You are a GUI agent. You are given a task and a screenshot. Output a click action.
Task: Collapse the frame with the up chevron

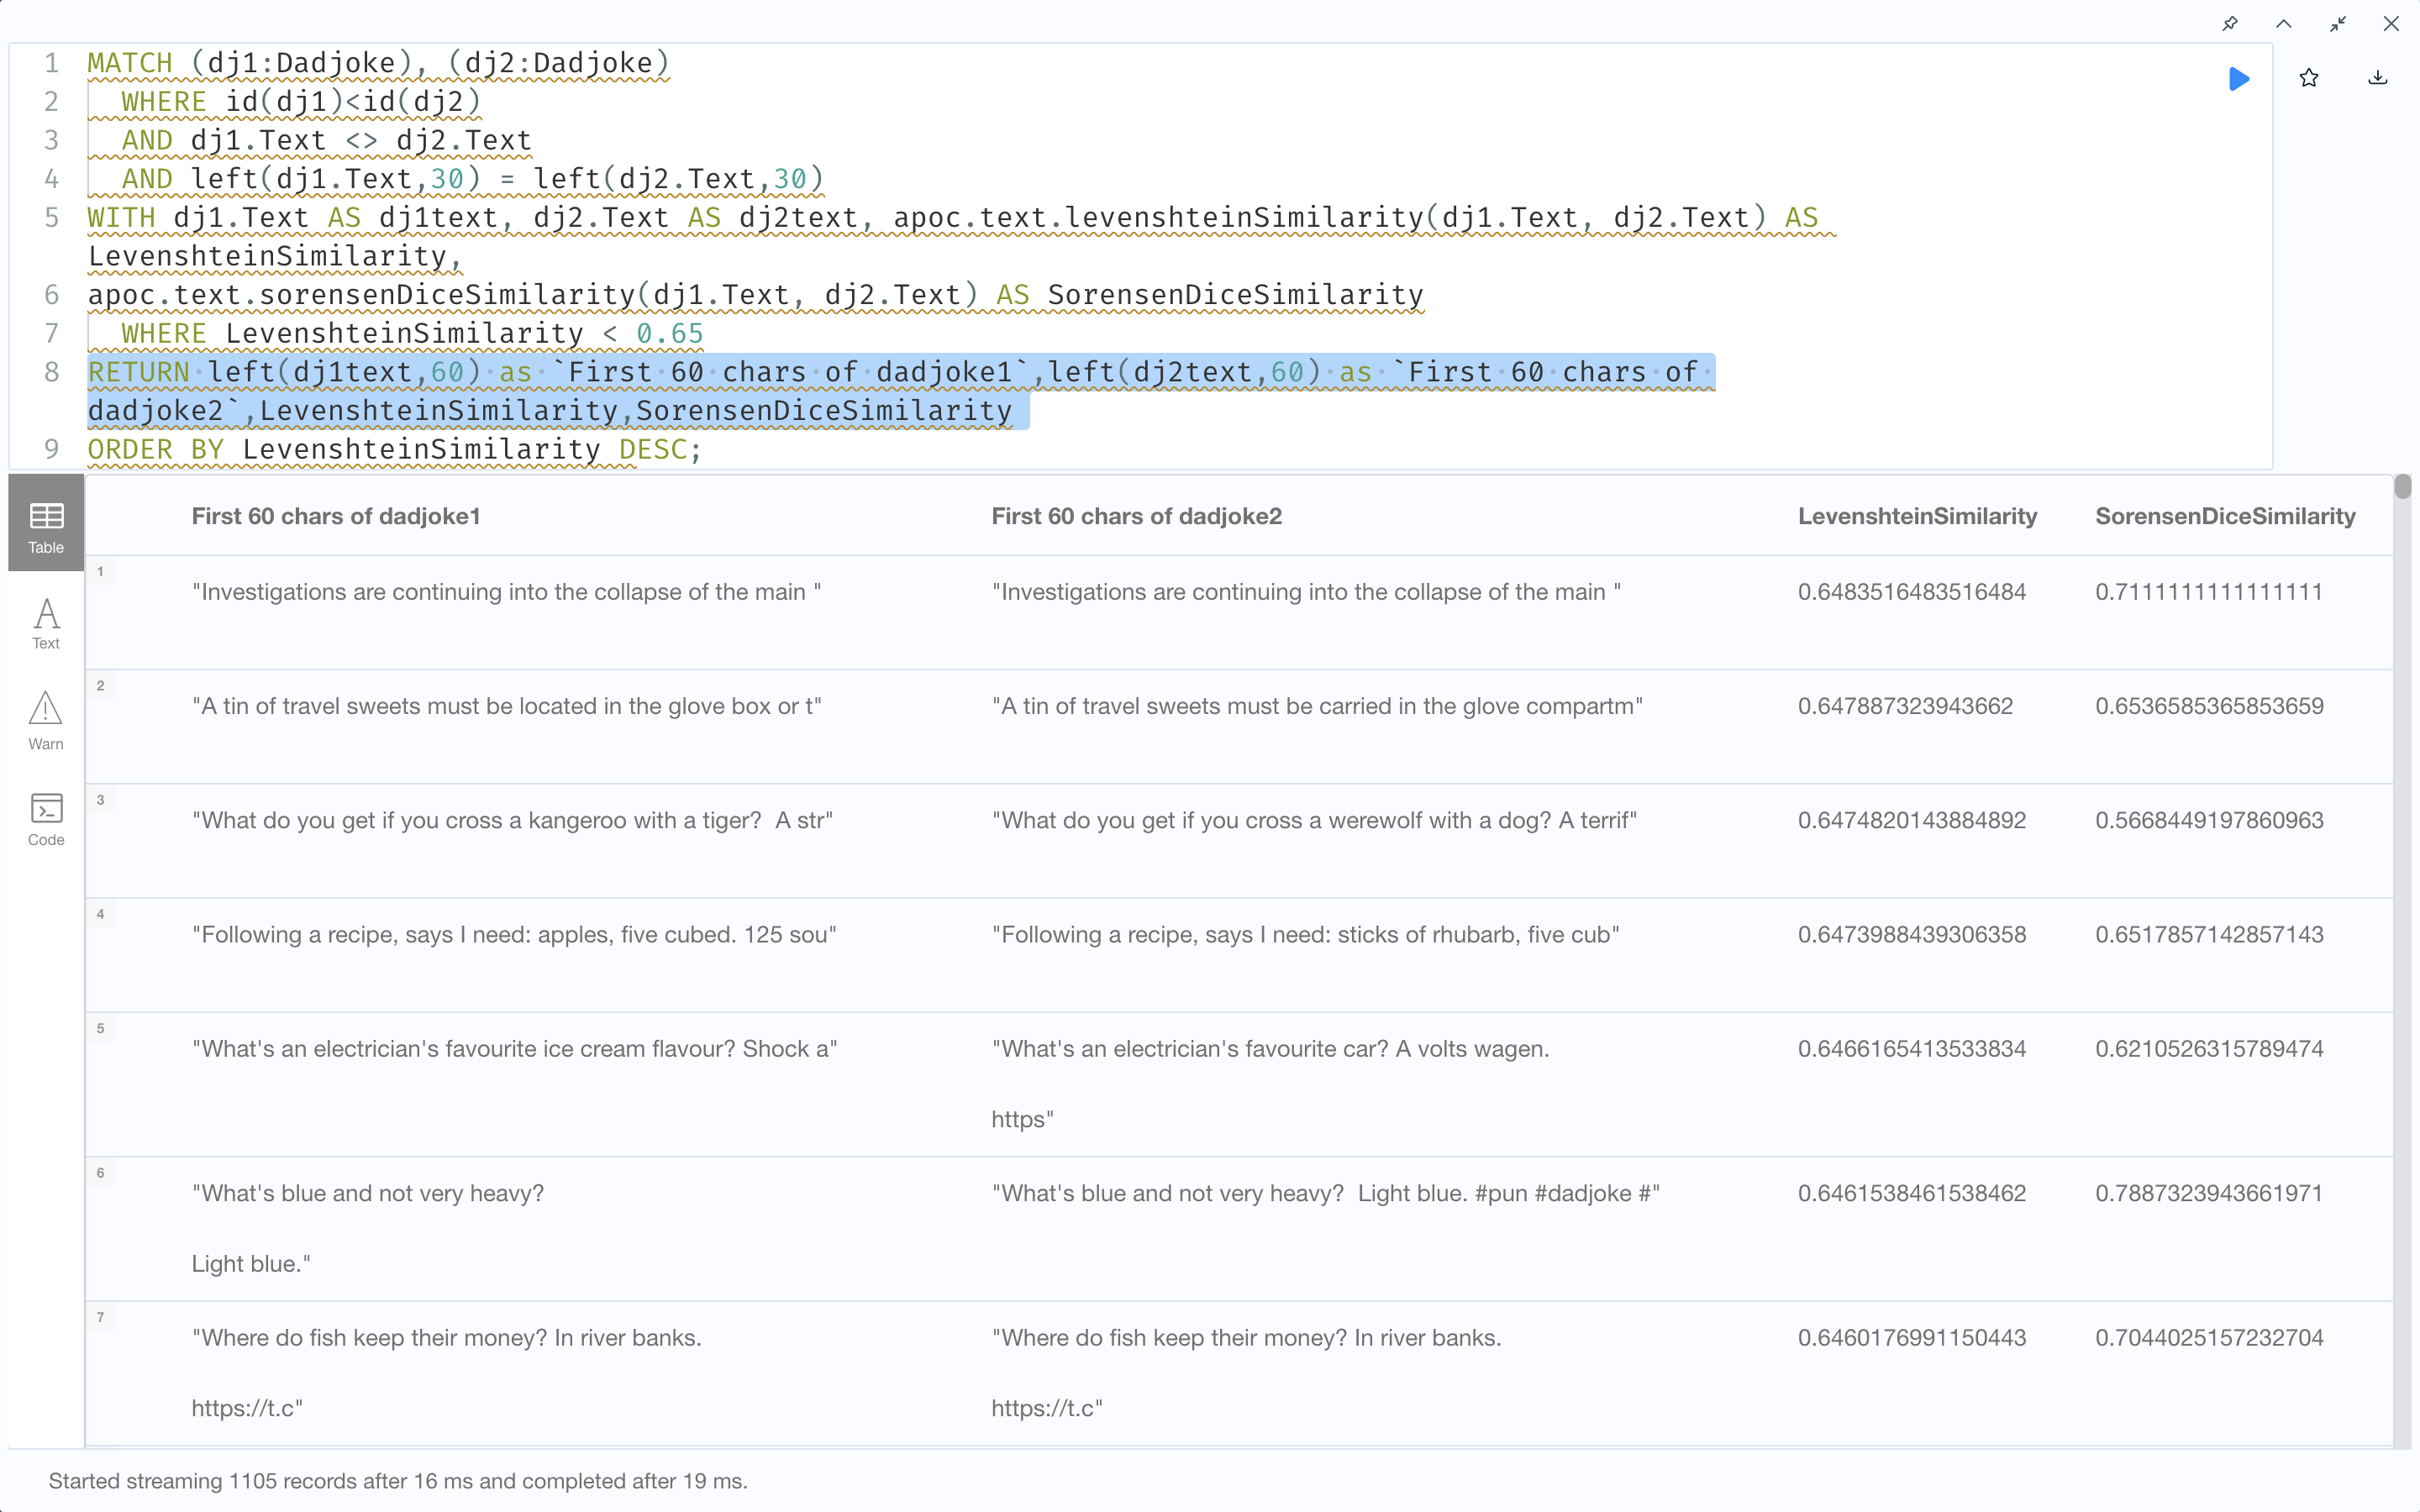coord(2284,23)
